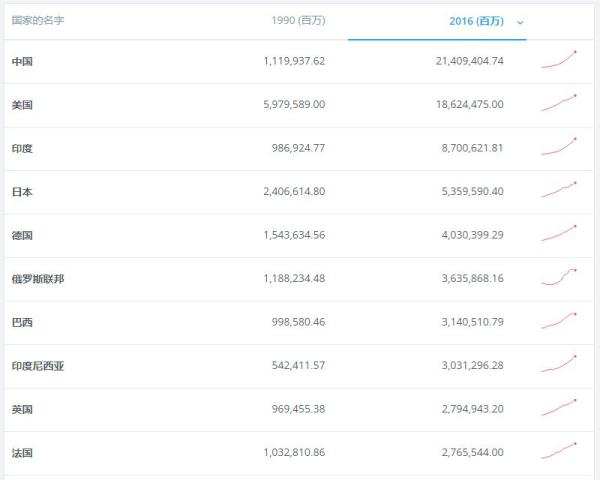Click 中国 2016 value 21,409,404.74
The height and width of the screenshot is (480, 600).
[x=455, y=61]
